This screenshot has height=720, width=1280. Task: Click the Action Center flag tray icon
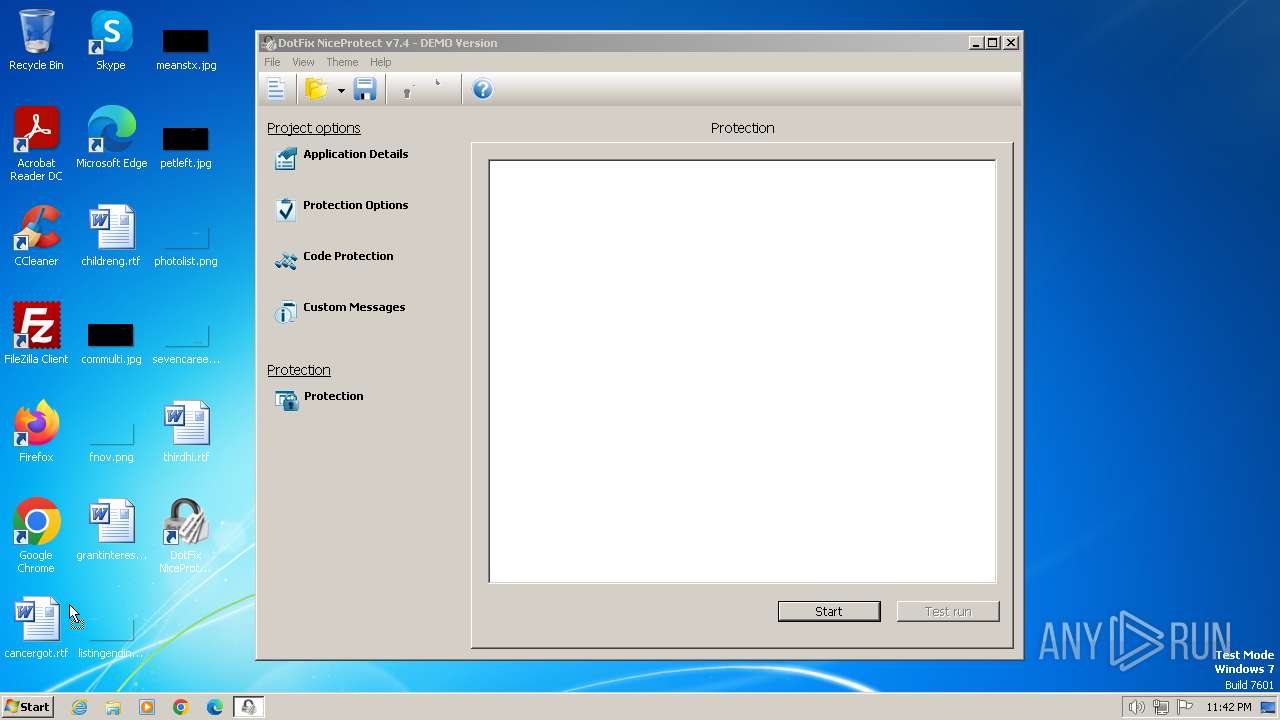pyautogui.click(x=1185, y=707)
